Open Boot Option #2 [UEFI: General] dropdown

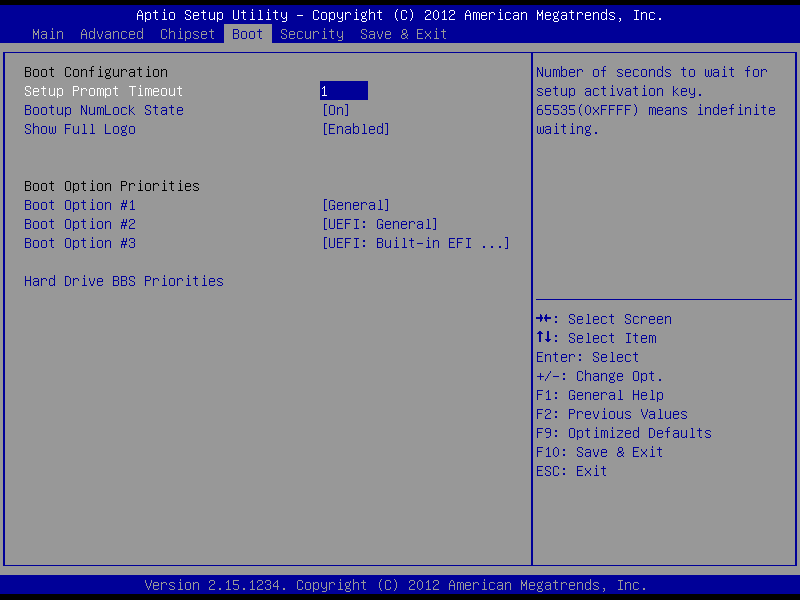pos(380,224)
